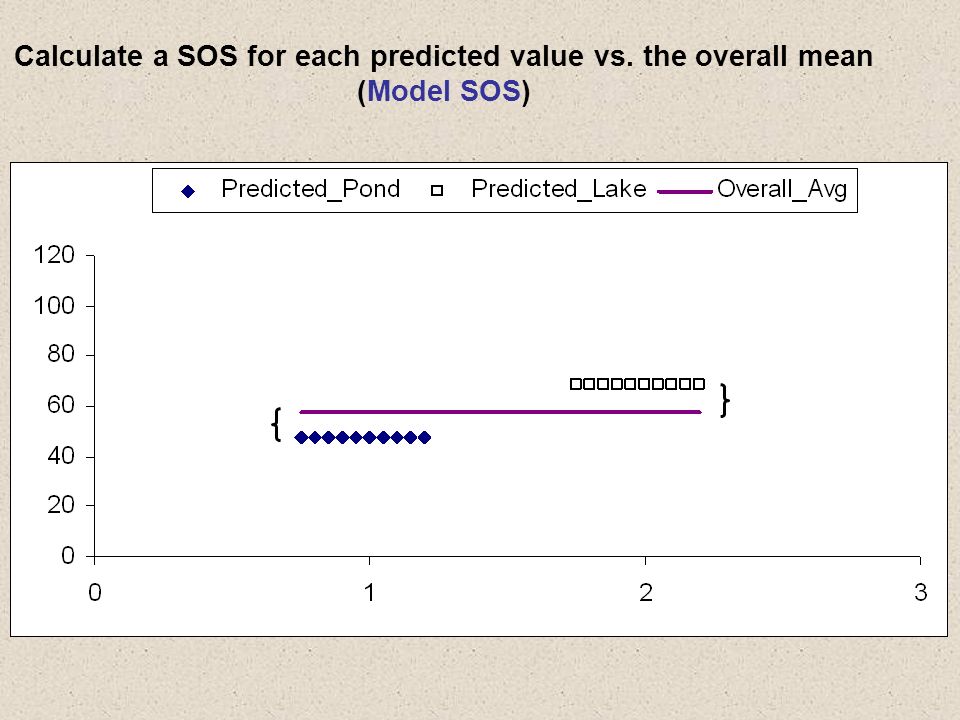Click the right curly brace annotation
The width and height of the screenshot is (960, 720).
click(724, 400)
